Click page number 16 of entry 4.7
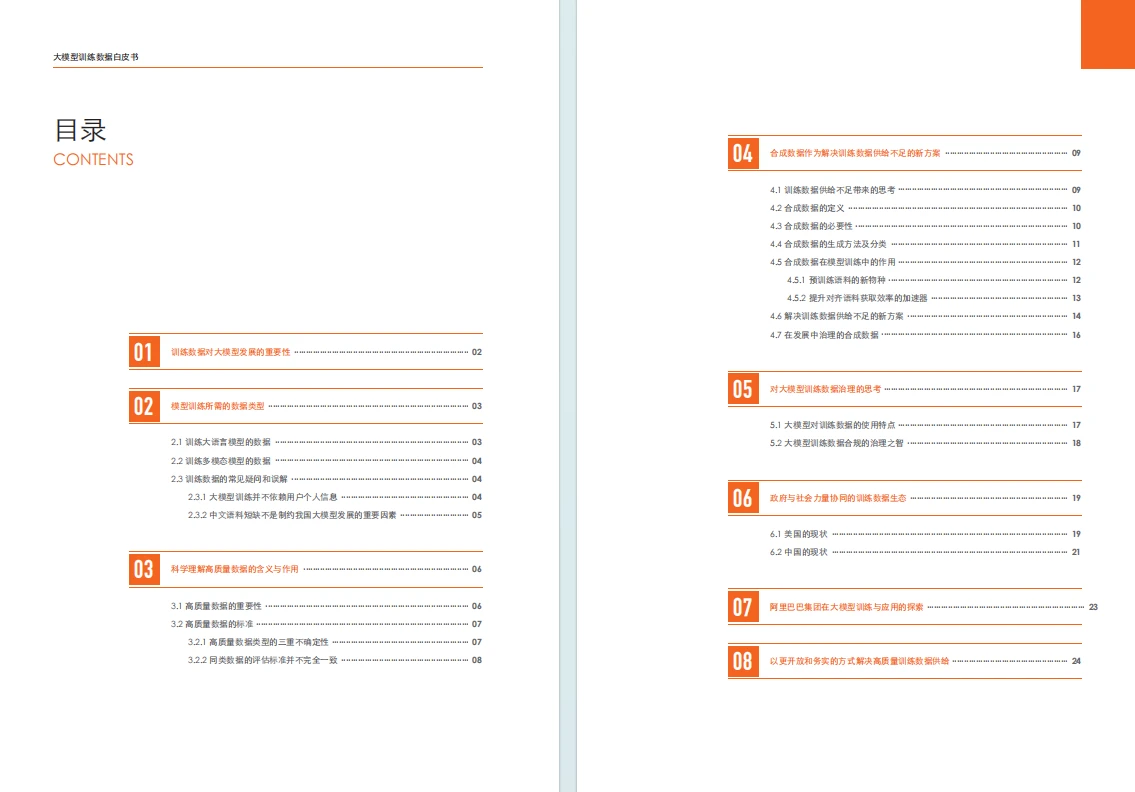The width and height of the screenshot is (1135, 792). click(x=1076, y=335)
